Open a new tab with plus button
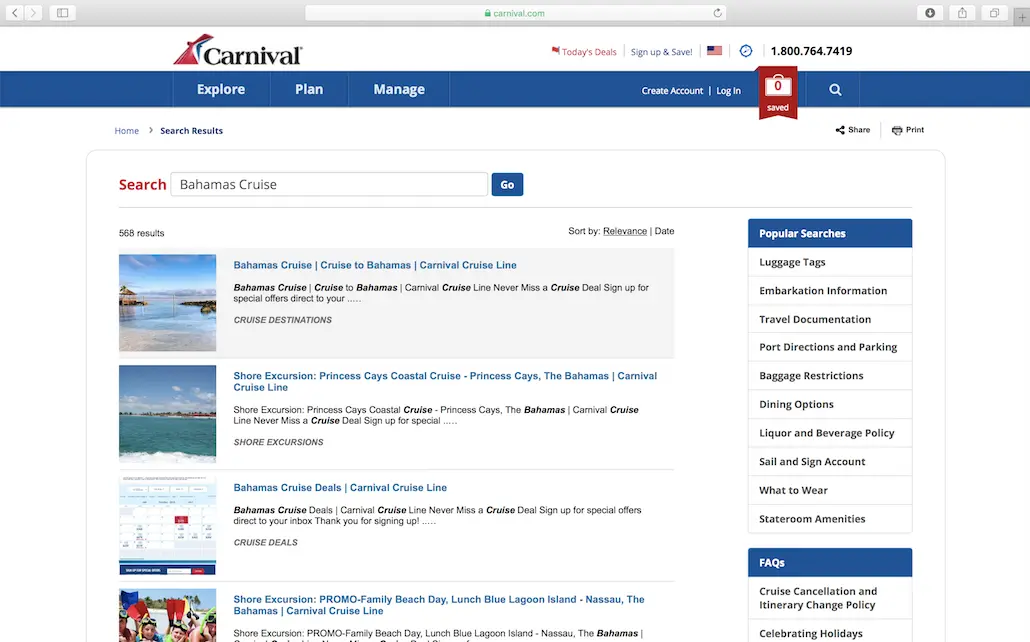The height and width of the screenshot is (642, 1030). coord(1021,17)
